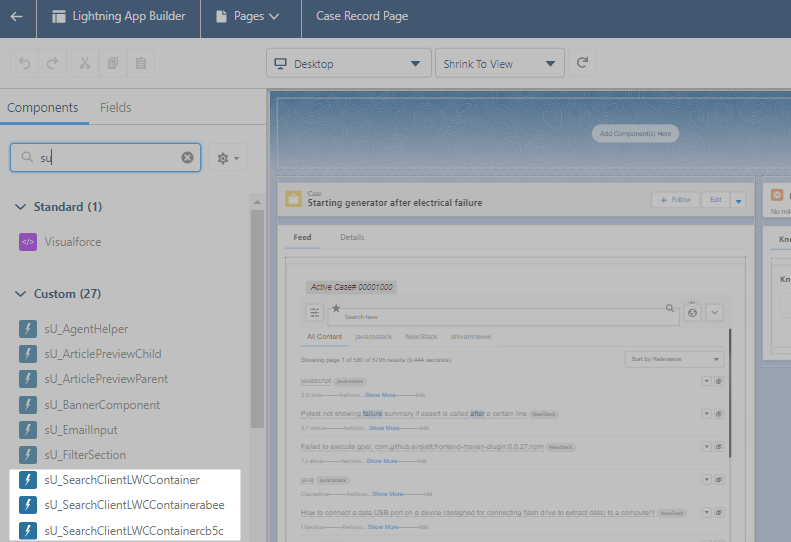Click the Paste clipboard icon
Viewport: 791px width, 542px height.
[x=141, y=63]
